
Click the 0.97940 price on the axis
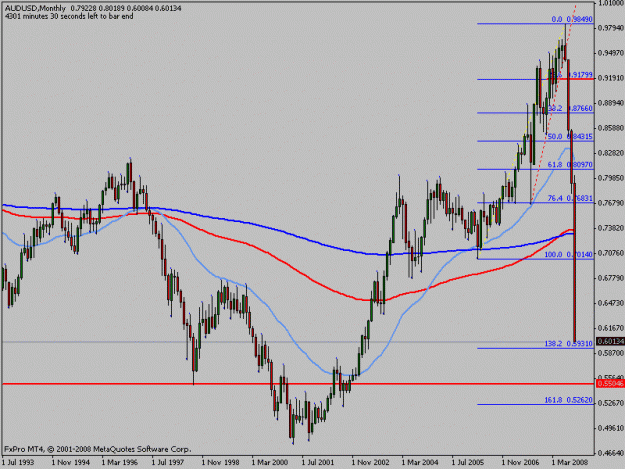pos(611,28)
